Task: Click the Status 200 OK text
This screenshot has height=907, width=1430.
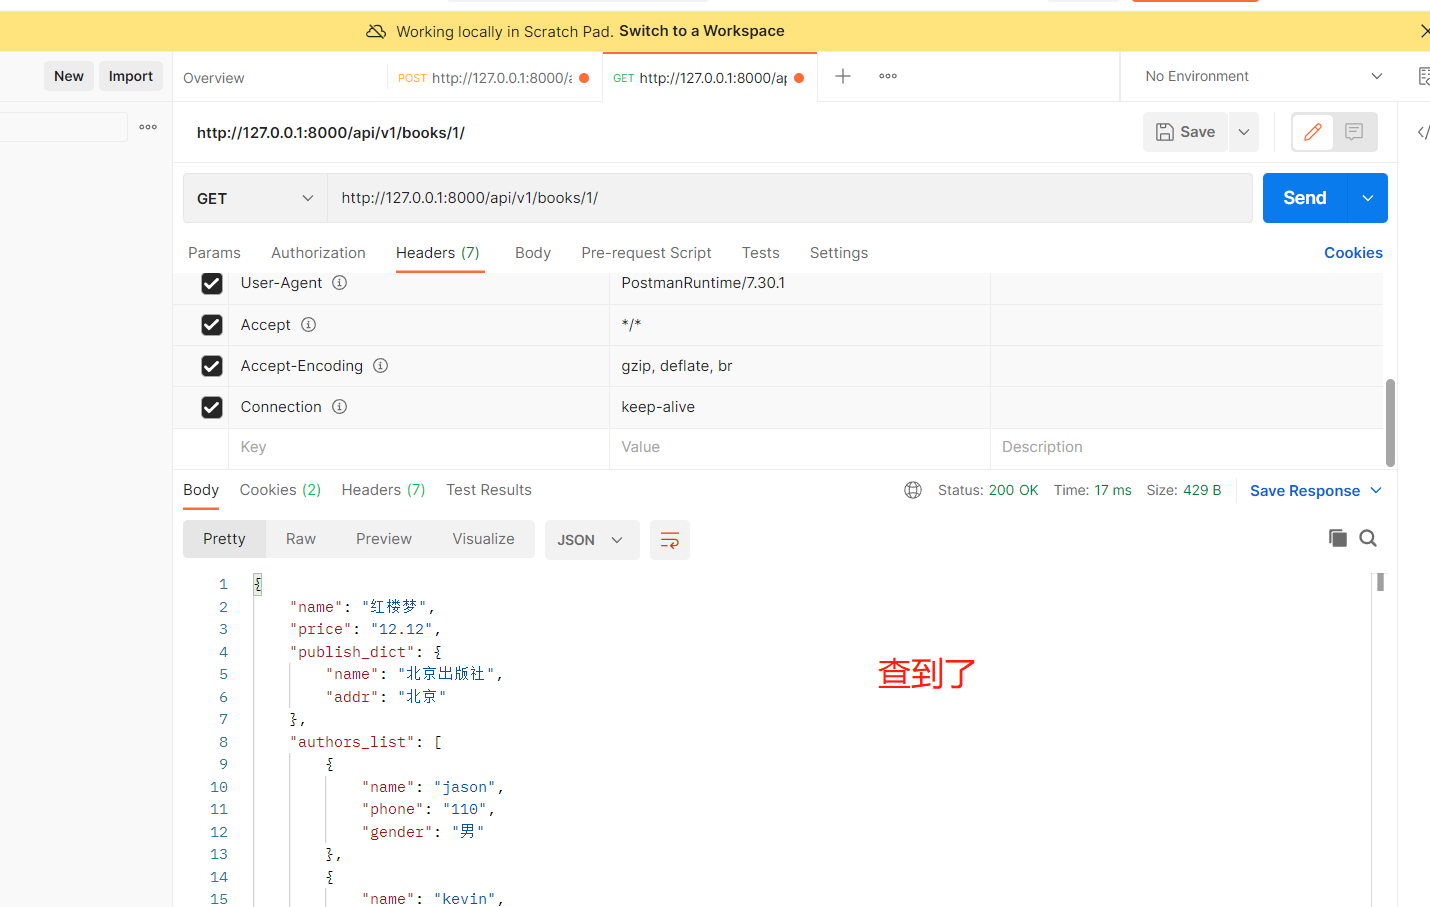Action: coord(988,490)
